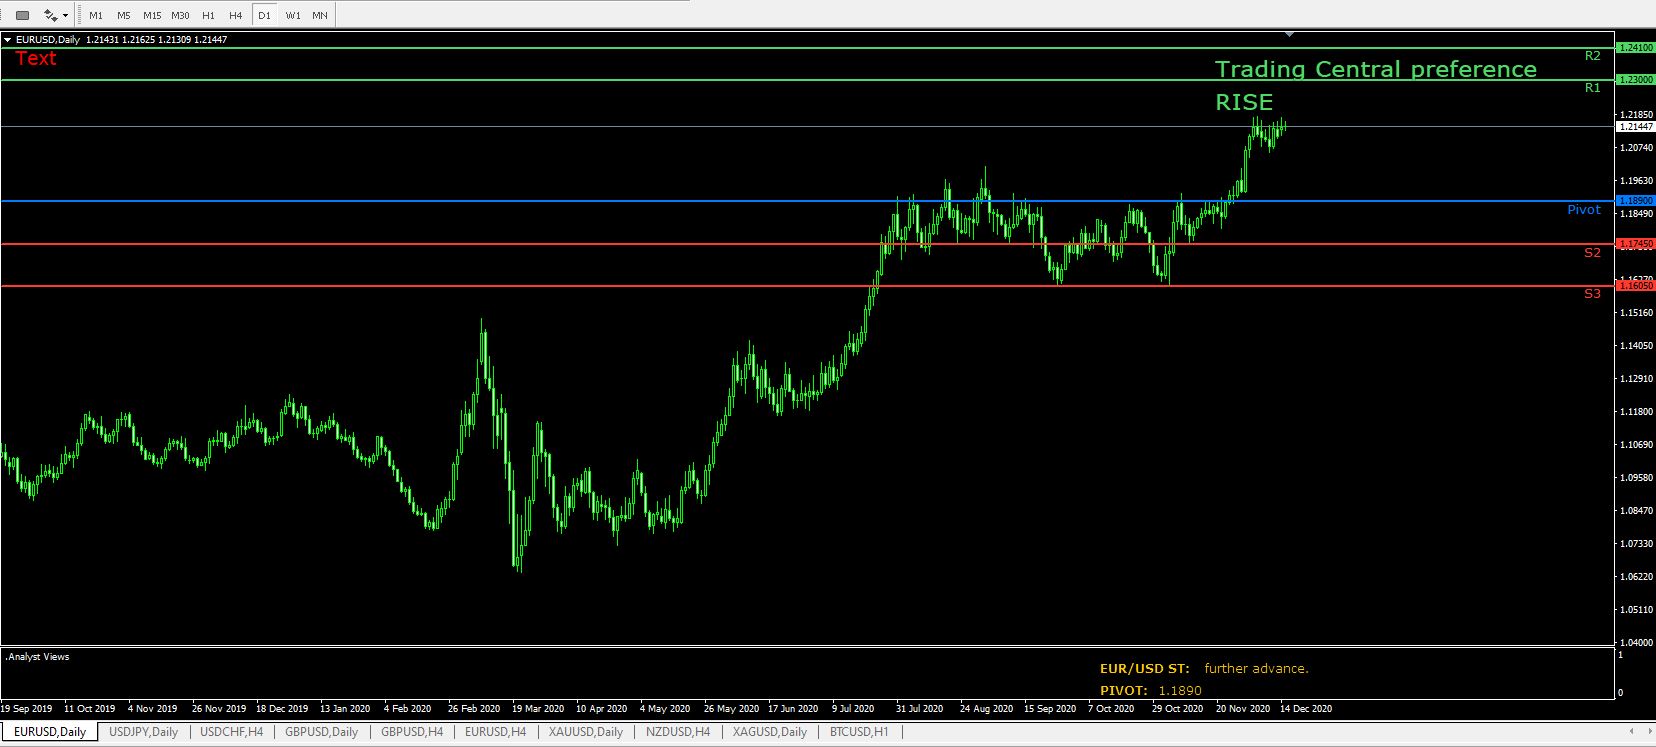Switch timeframe to MN monthly
Image resolution: width=1656 pixels, height=747 pixels.
(320, 15)
